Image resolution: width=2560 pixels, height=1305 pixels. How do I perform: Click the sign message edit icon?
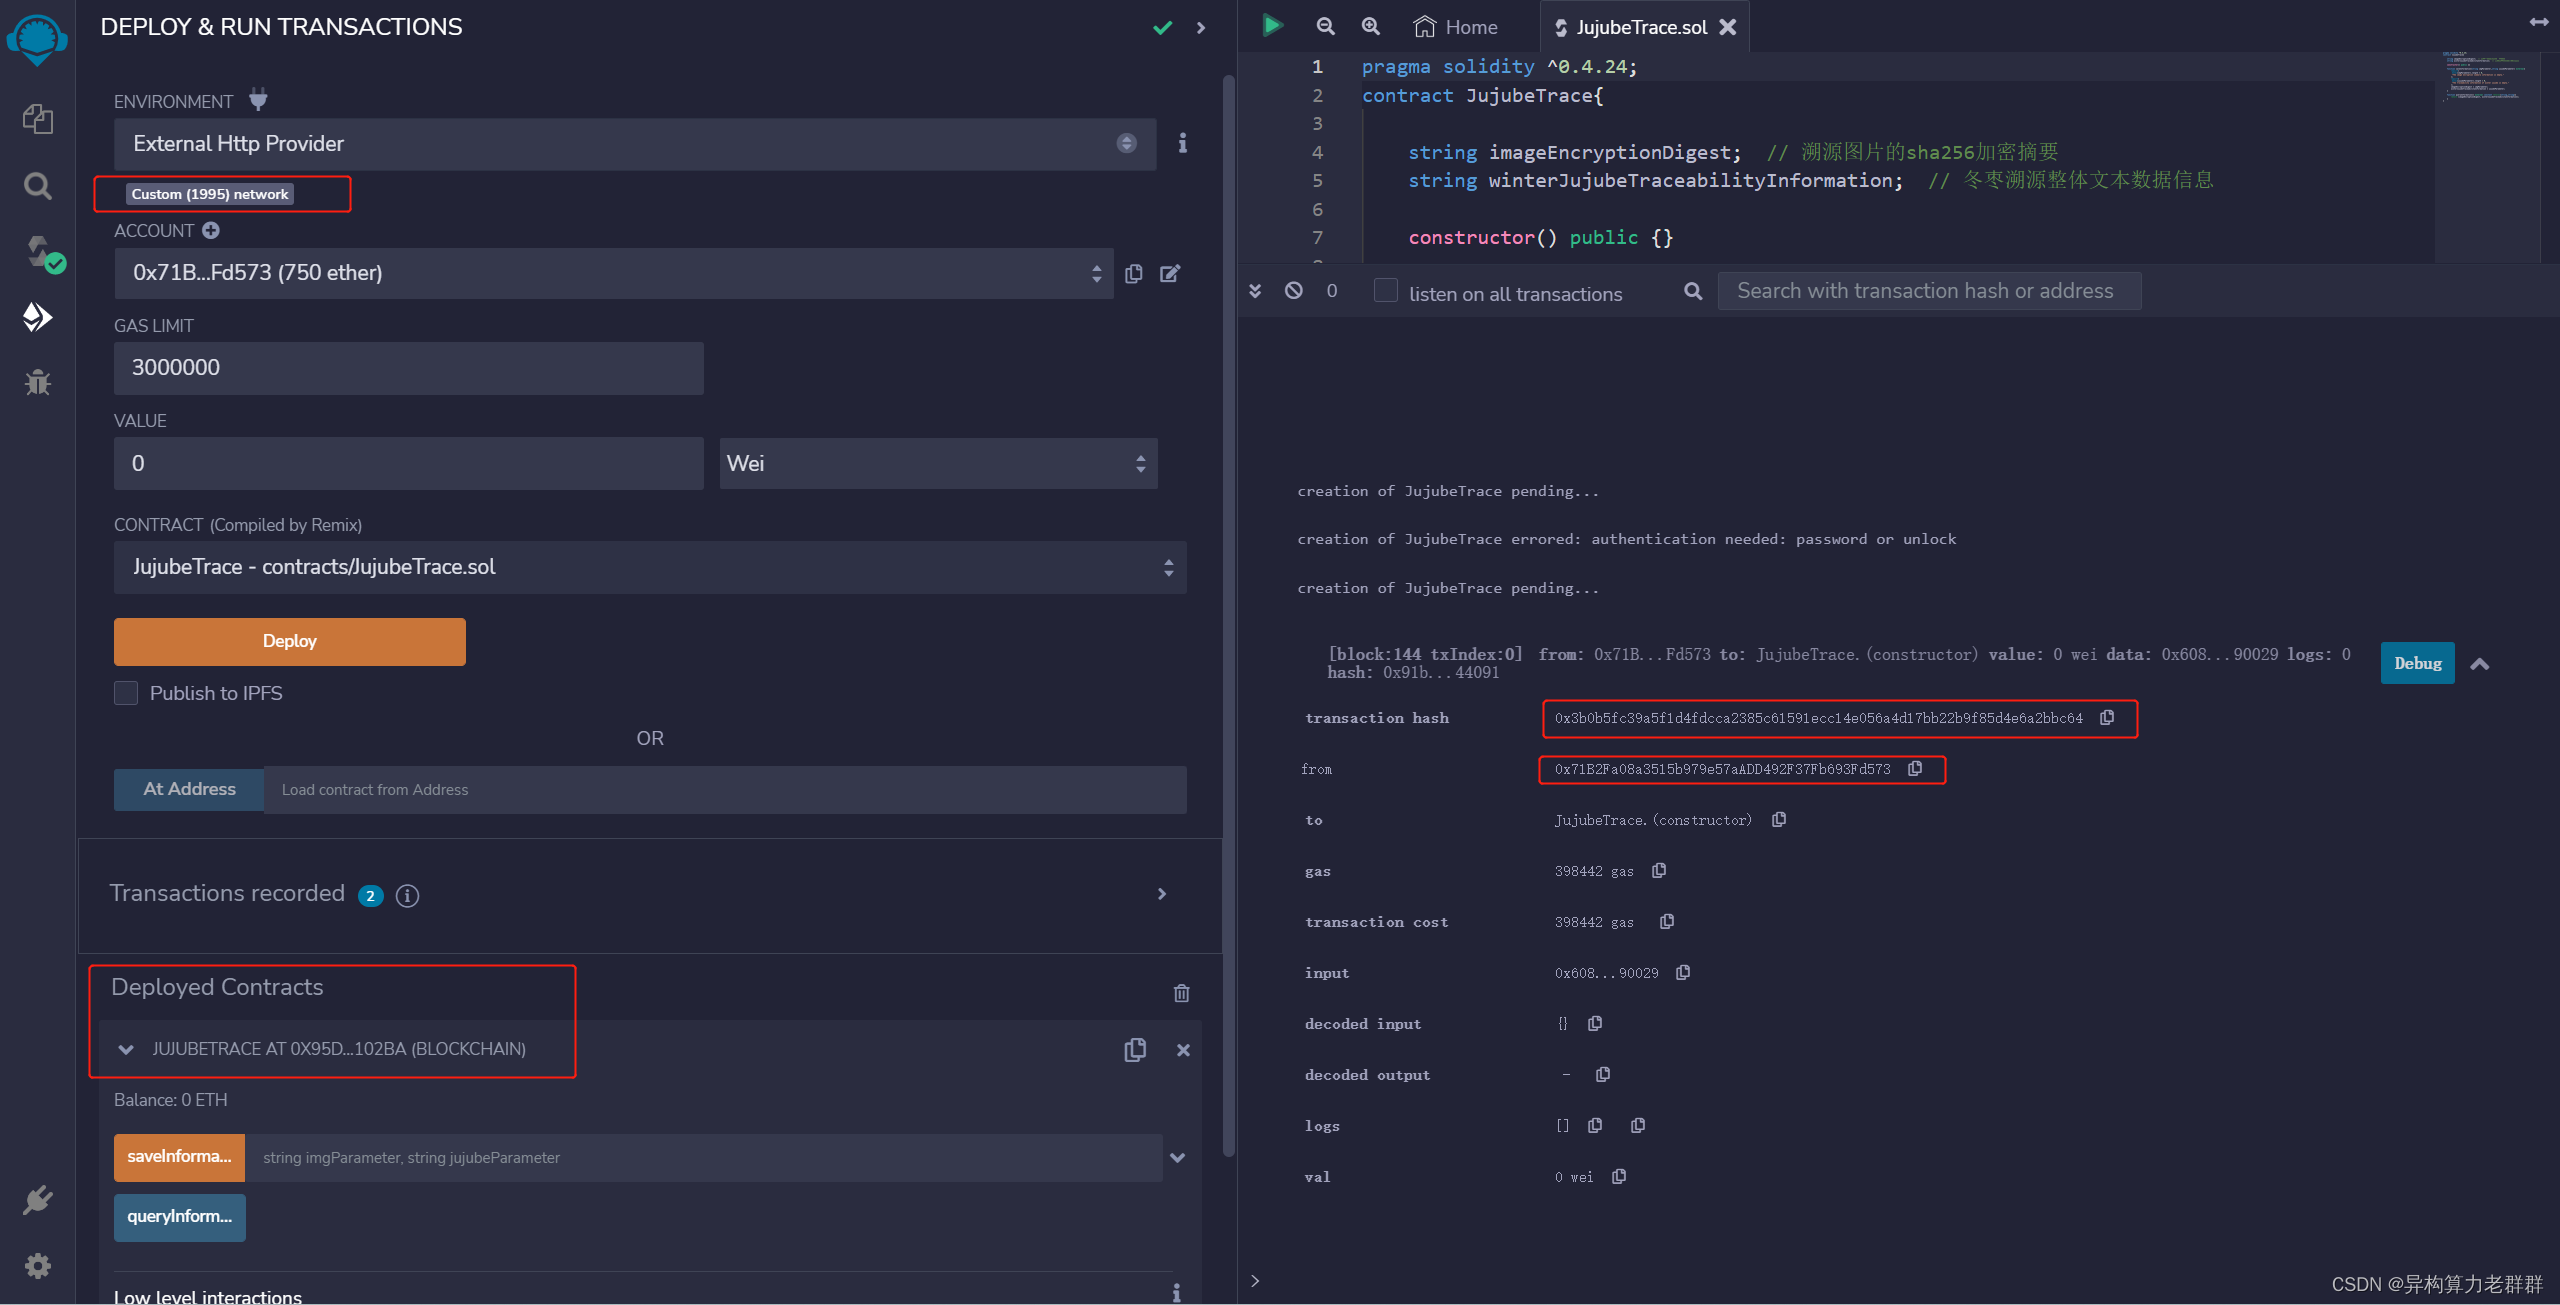1170,273
